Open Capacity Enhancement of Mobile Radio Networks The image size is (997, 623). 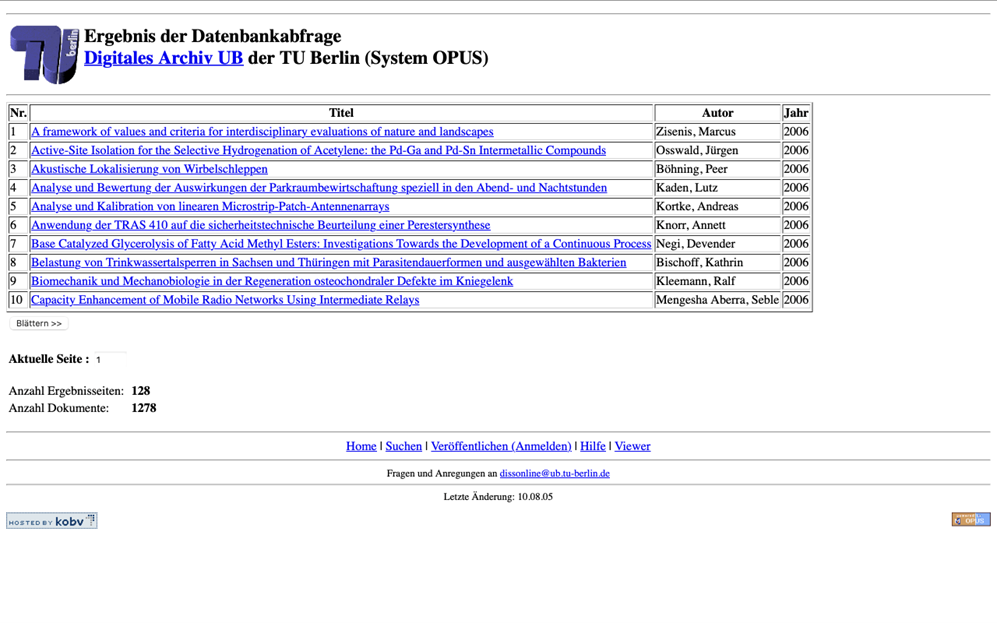pyautogui.click(x=225, y=299)
